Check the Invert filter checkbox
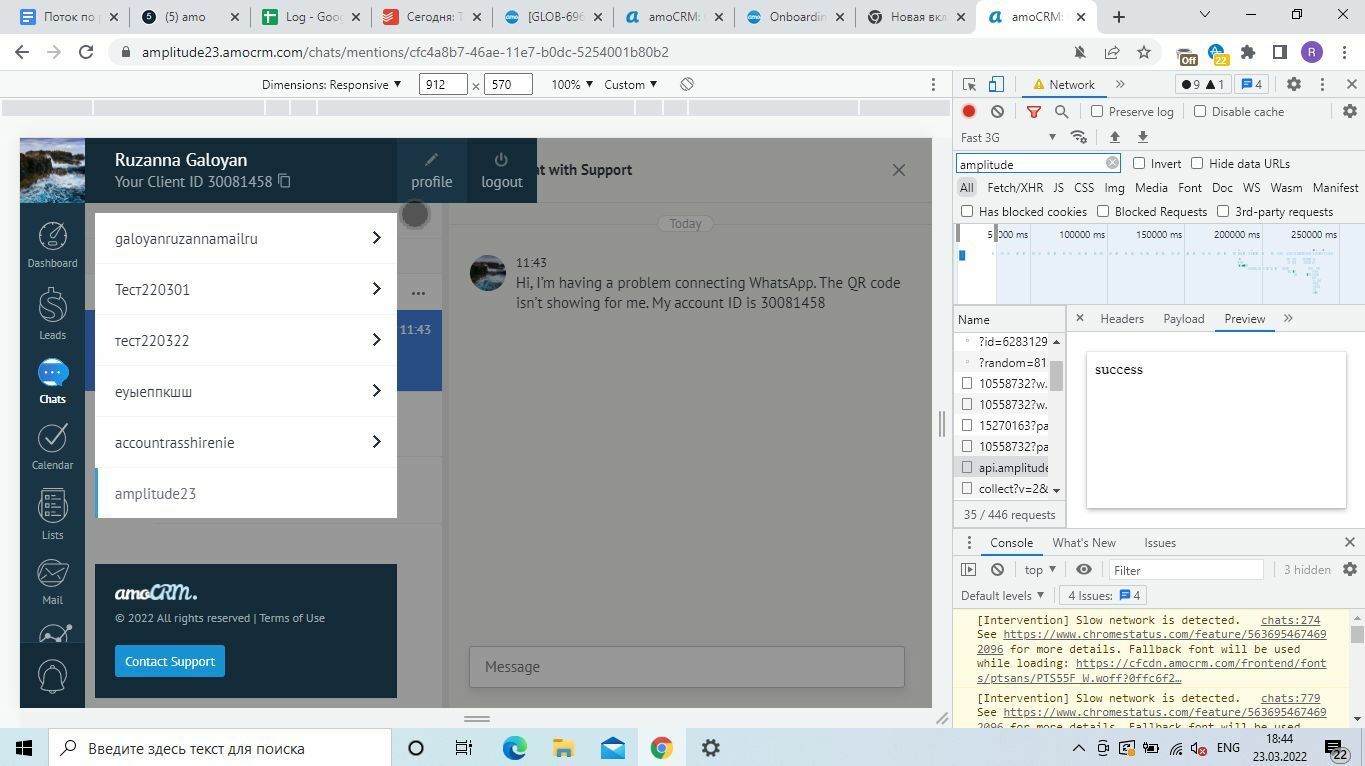1365x766 pixels. pyautogui.click(x=1139, y=164)
